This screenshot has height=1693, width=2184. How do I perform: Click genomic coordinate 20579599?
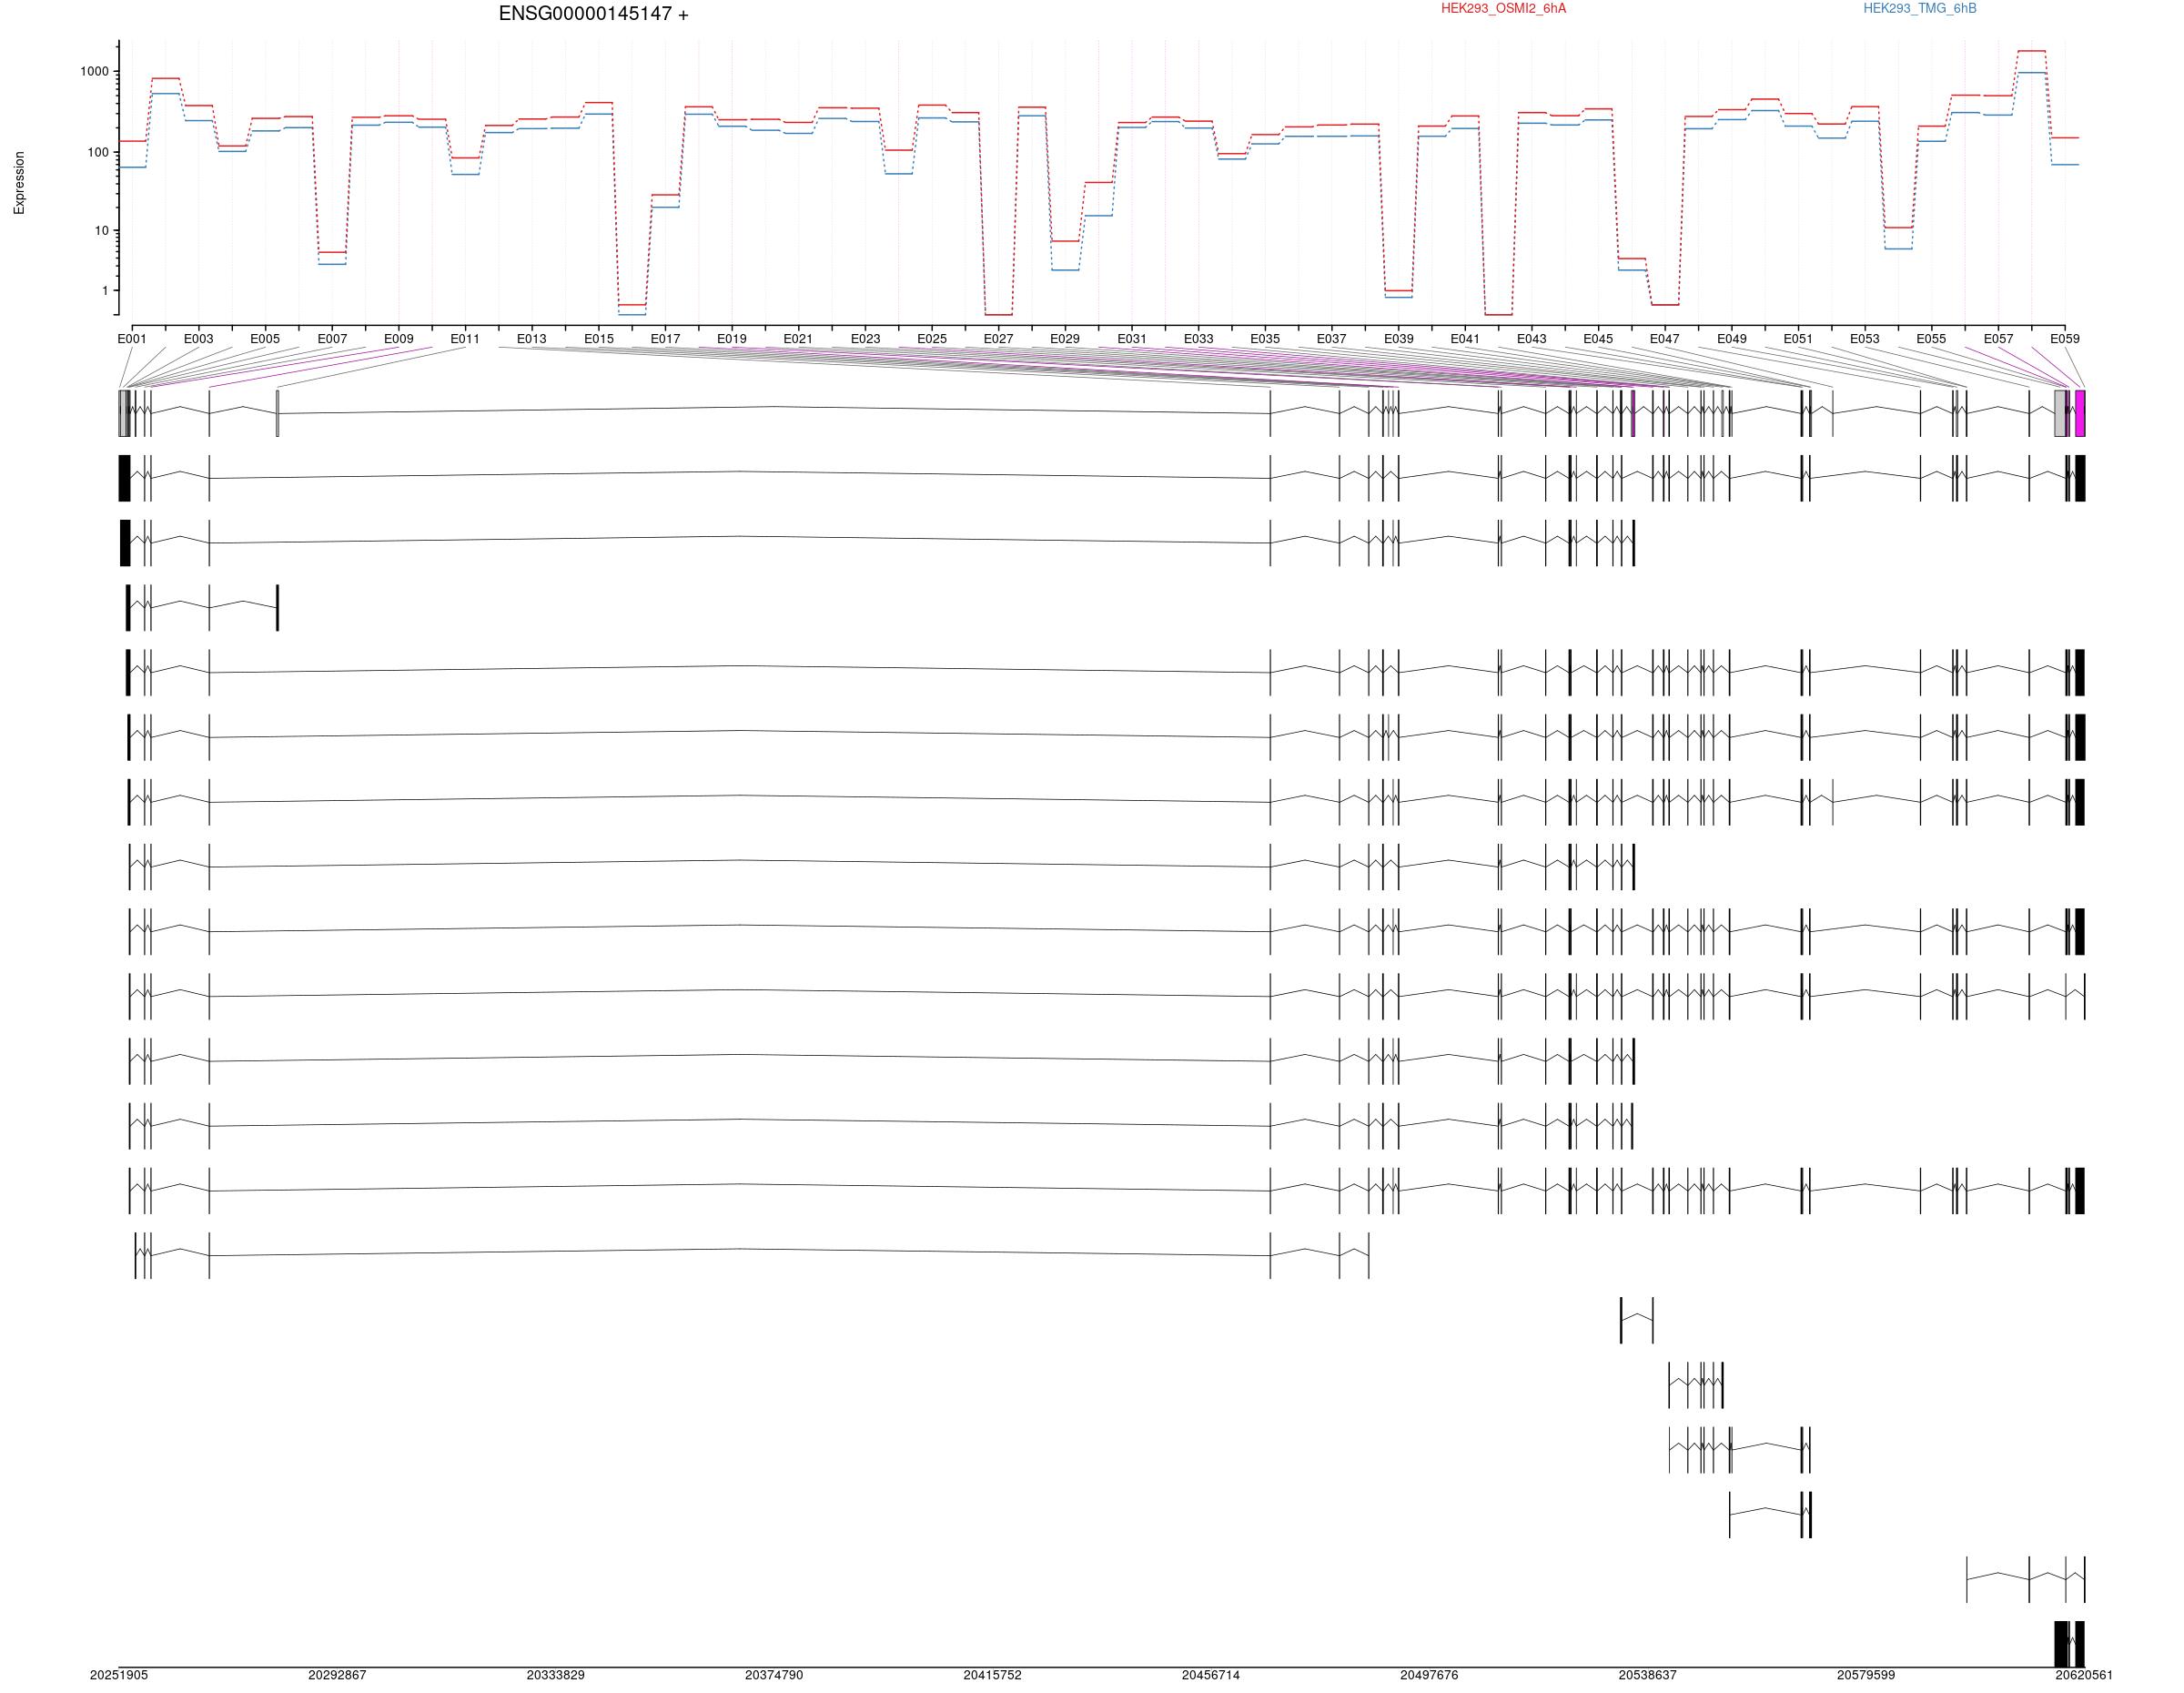(x=1866, y=1675)
